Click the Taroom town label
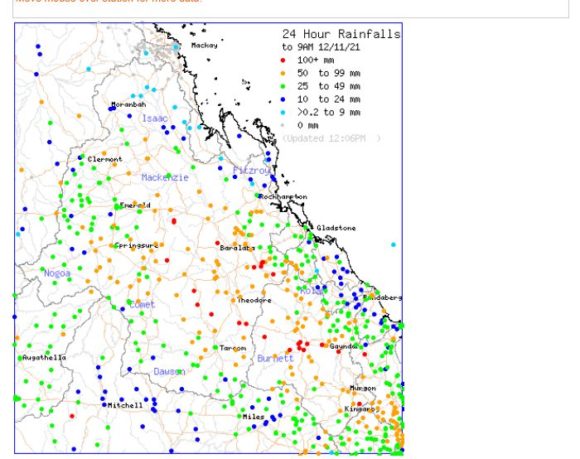This screenshot has height=459, width=580. [233, 348]
